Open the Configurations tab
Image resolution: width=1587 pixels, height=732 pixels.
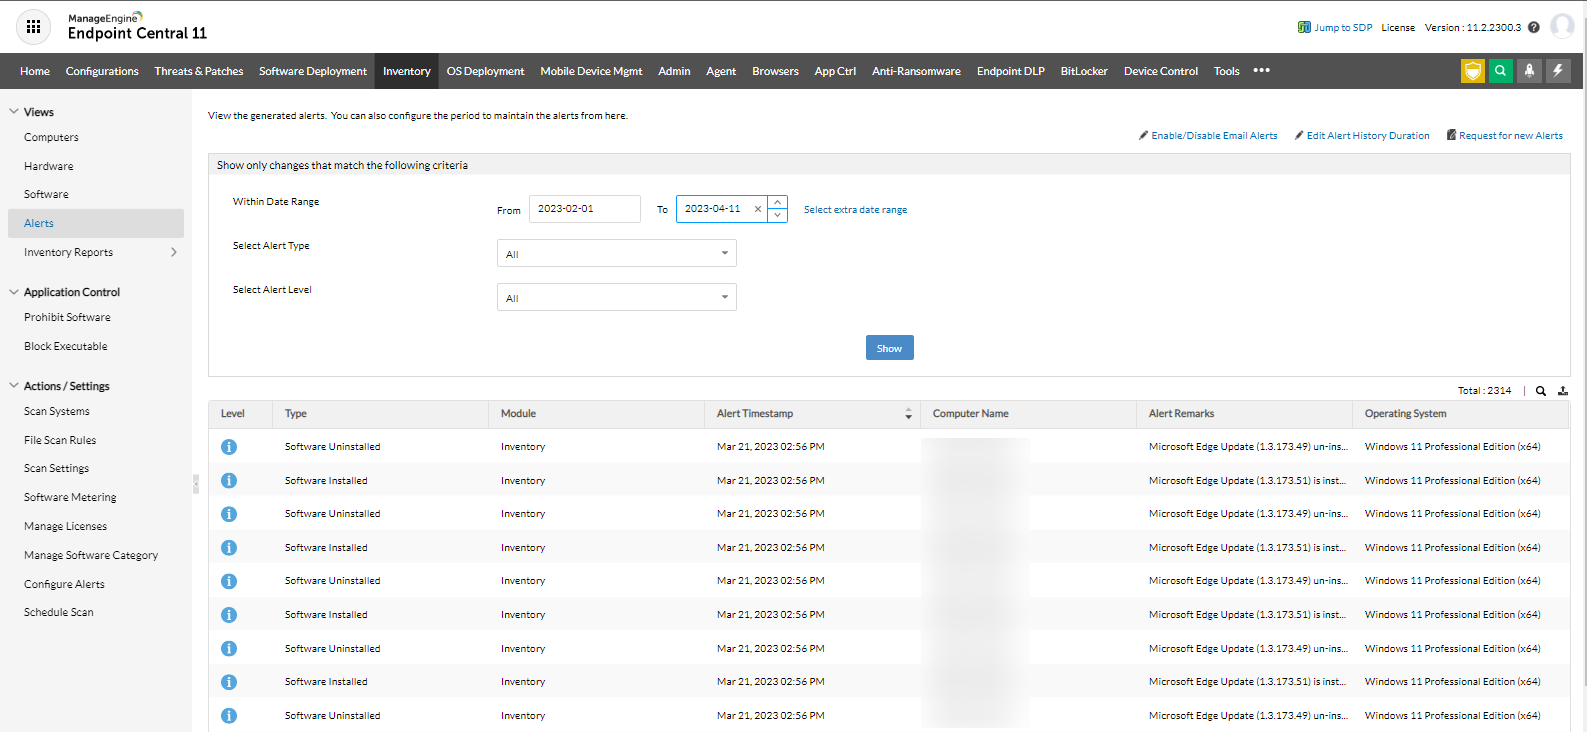pyautogui.click(x=102, y=71)
